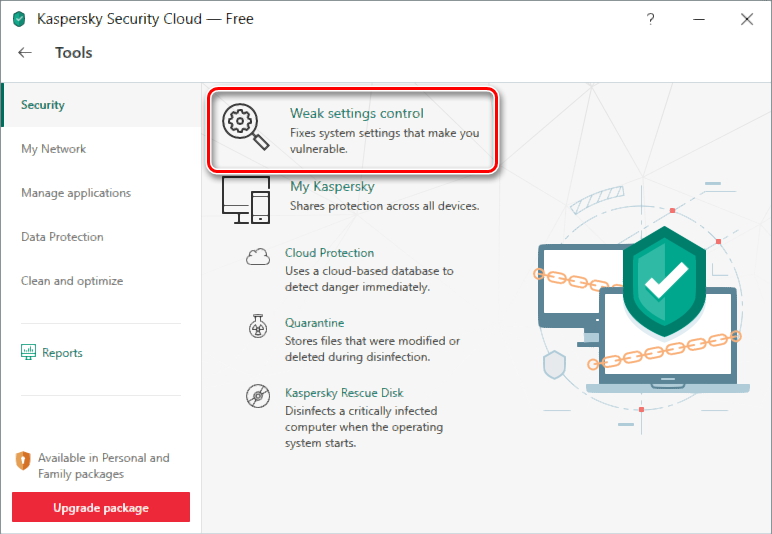Image resolution: width=772 pixels, height=534 pixels.
Task: Click the Kaspersky Rescue Disk disc icon
Action: point(258,396)
